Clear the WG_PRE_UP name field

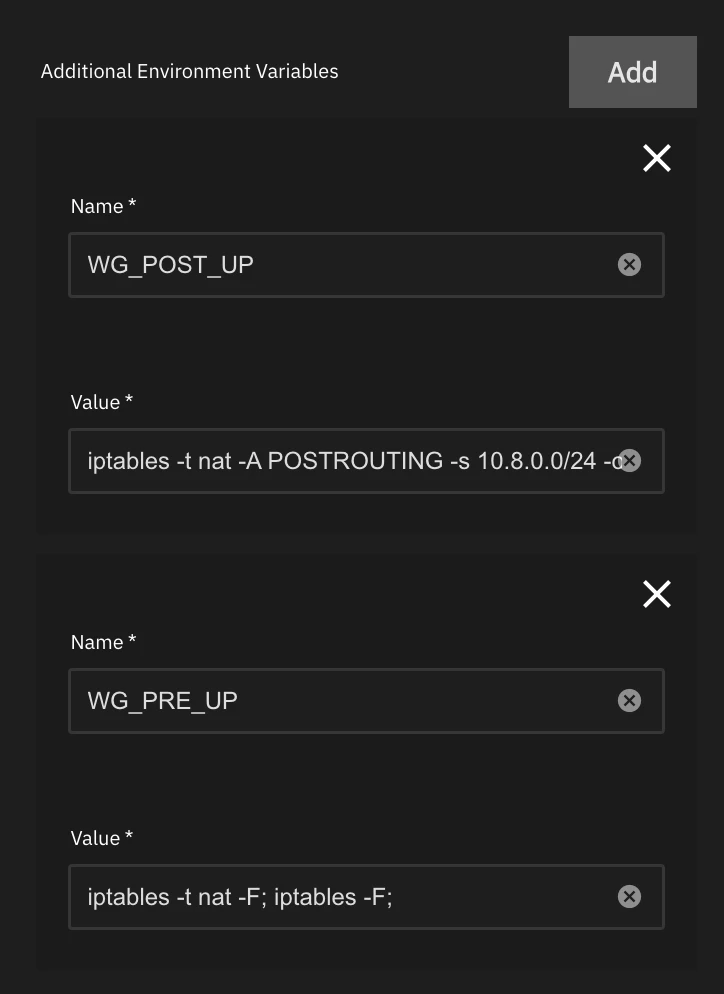point(629,701)
